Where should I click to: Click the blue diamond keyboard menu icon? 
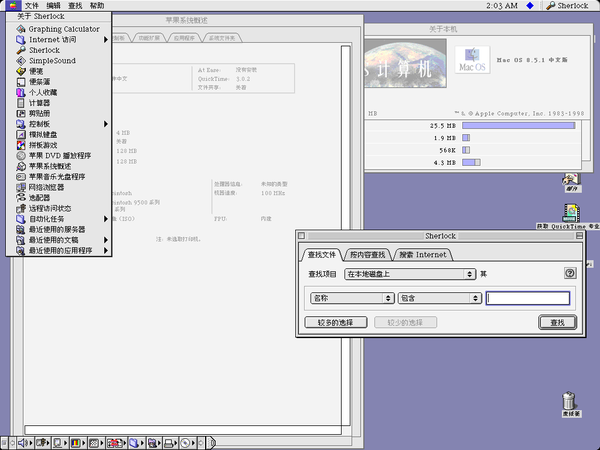coord(530,5)
